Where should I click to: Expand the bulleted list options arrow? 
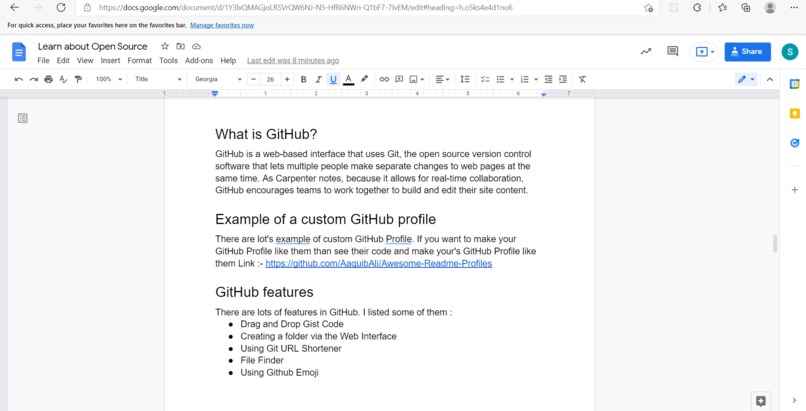(x=511, y=80)
